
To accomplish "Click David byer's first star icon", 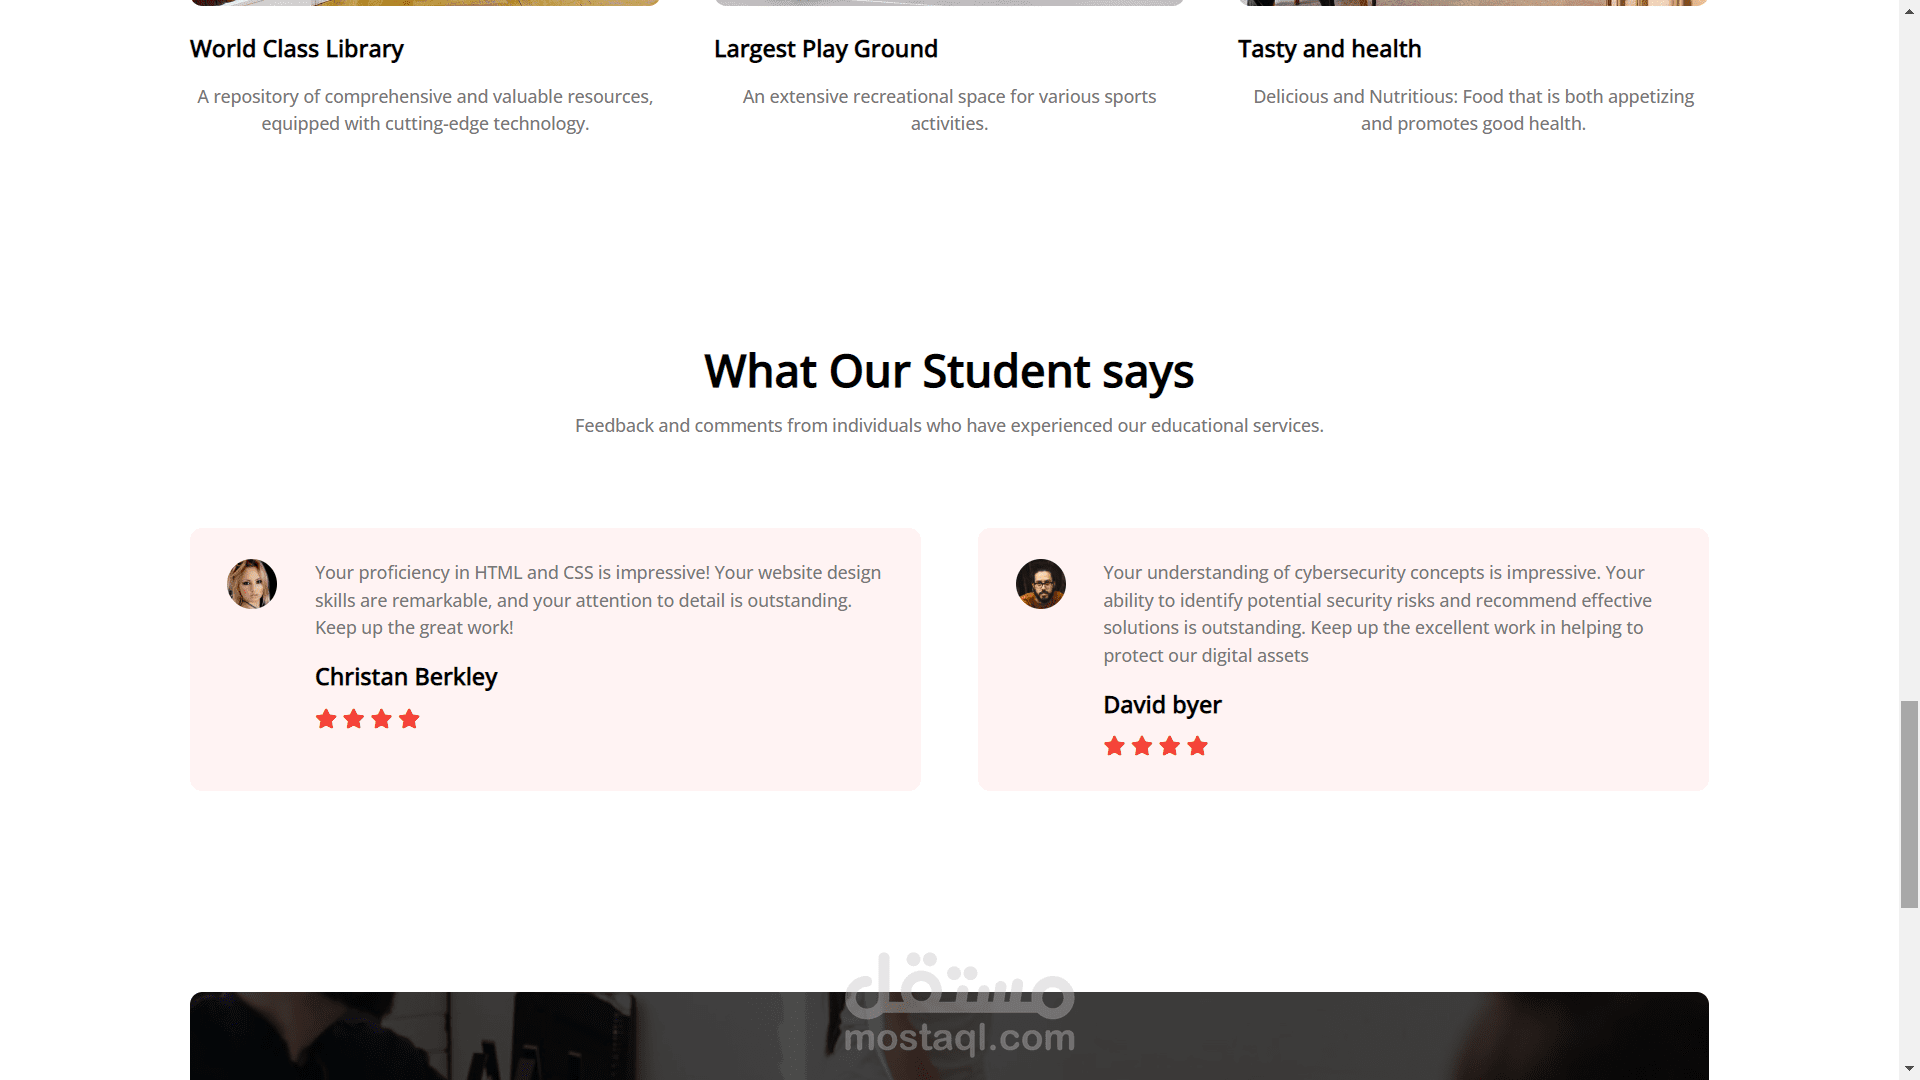I will point(1114,746).
